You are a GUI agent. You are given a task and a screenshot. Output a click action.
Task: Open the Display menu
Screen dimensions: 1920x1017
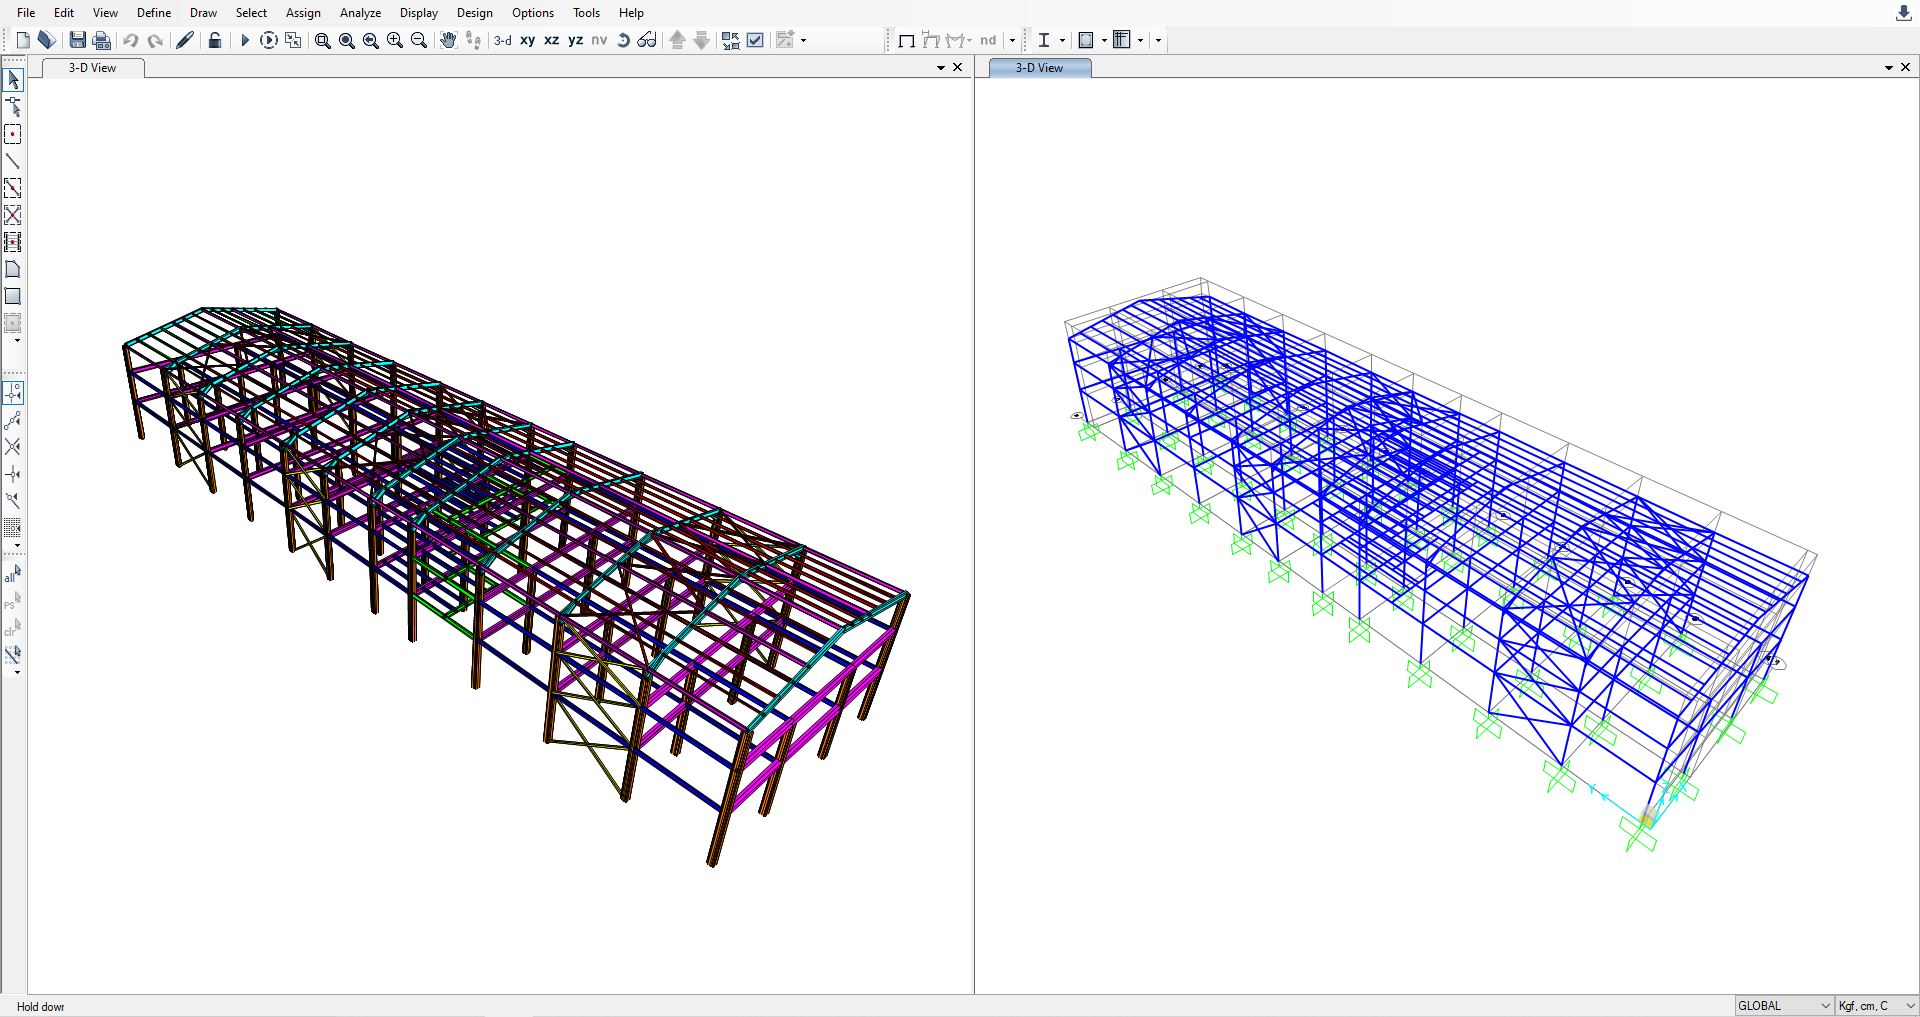click(x=419, y=13)
